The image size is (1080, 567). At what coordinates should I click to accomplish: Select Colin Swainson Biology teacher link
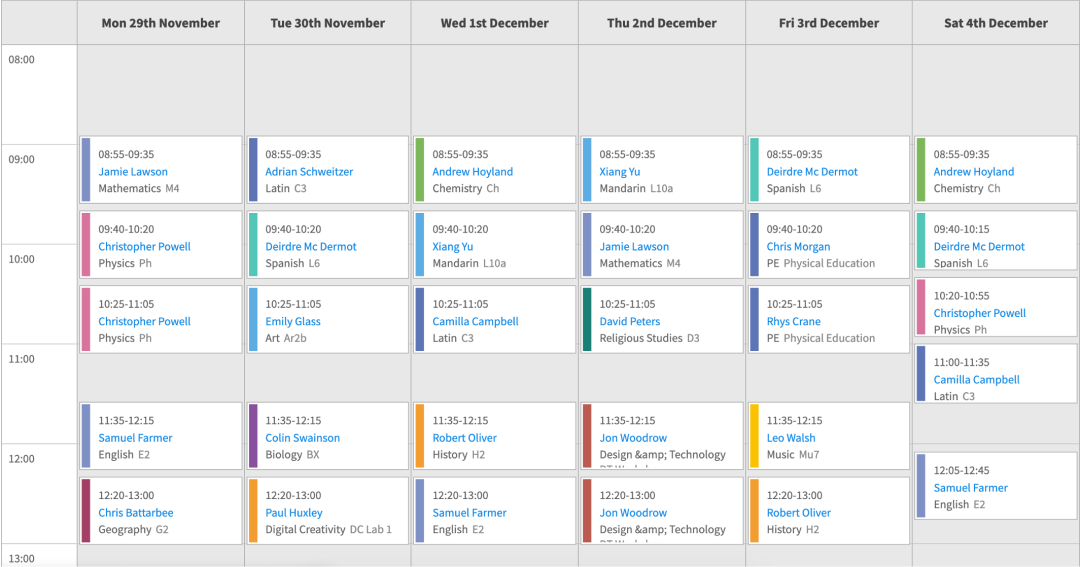(302, 438)
